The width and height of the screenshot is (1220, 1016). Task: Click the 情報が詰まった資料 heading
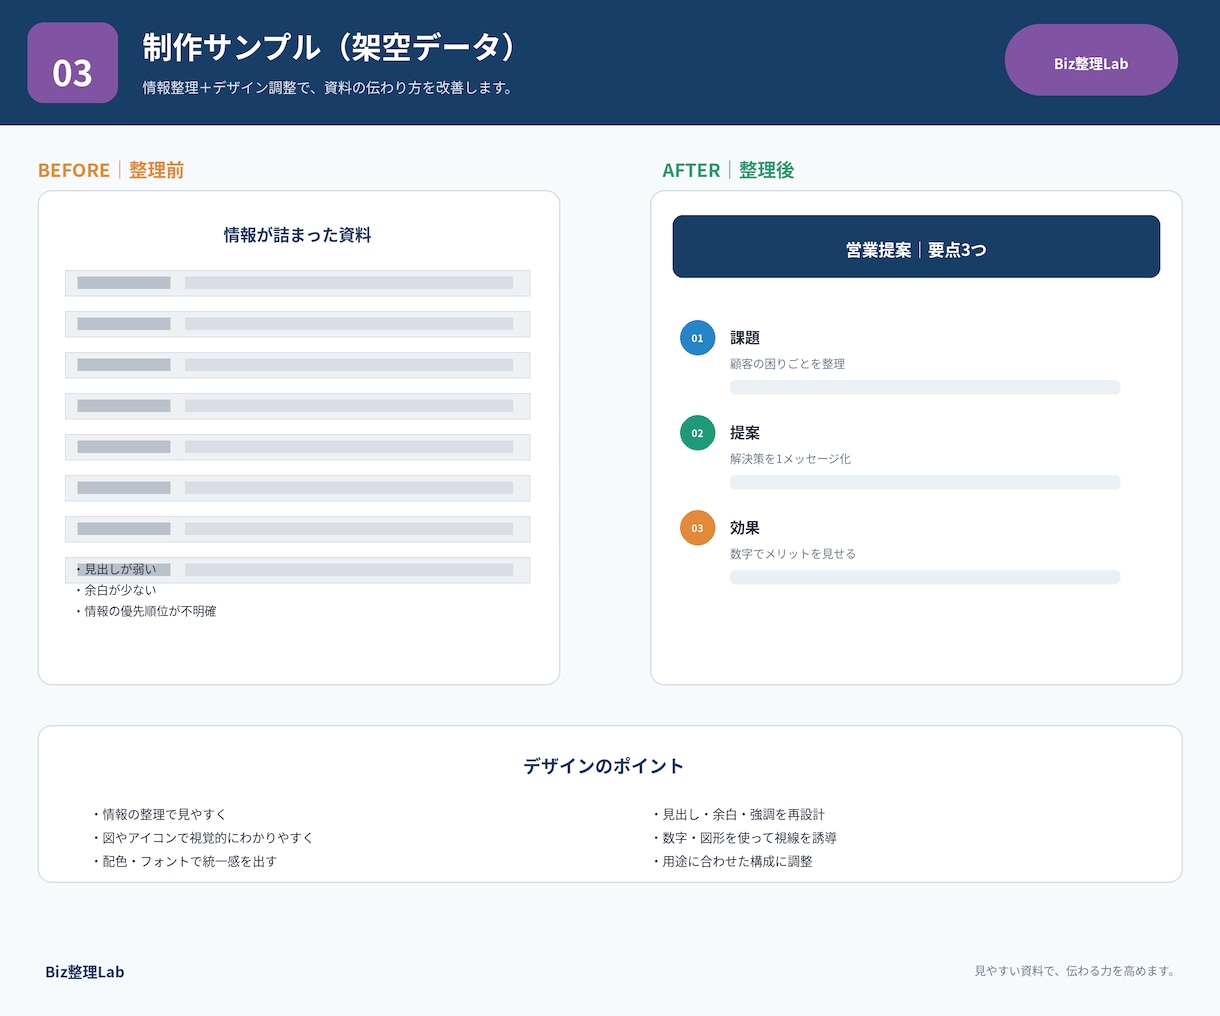(298, 235)
